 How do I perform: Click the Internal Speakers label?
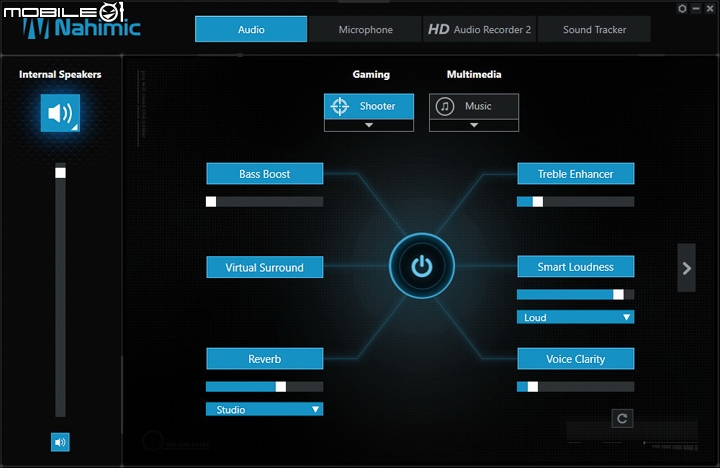[60, 74]
